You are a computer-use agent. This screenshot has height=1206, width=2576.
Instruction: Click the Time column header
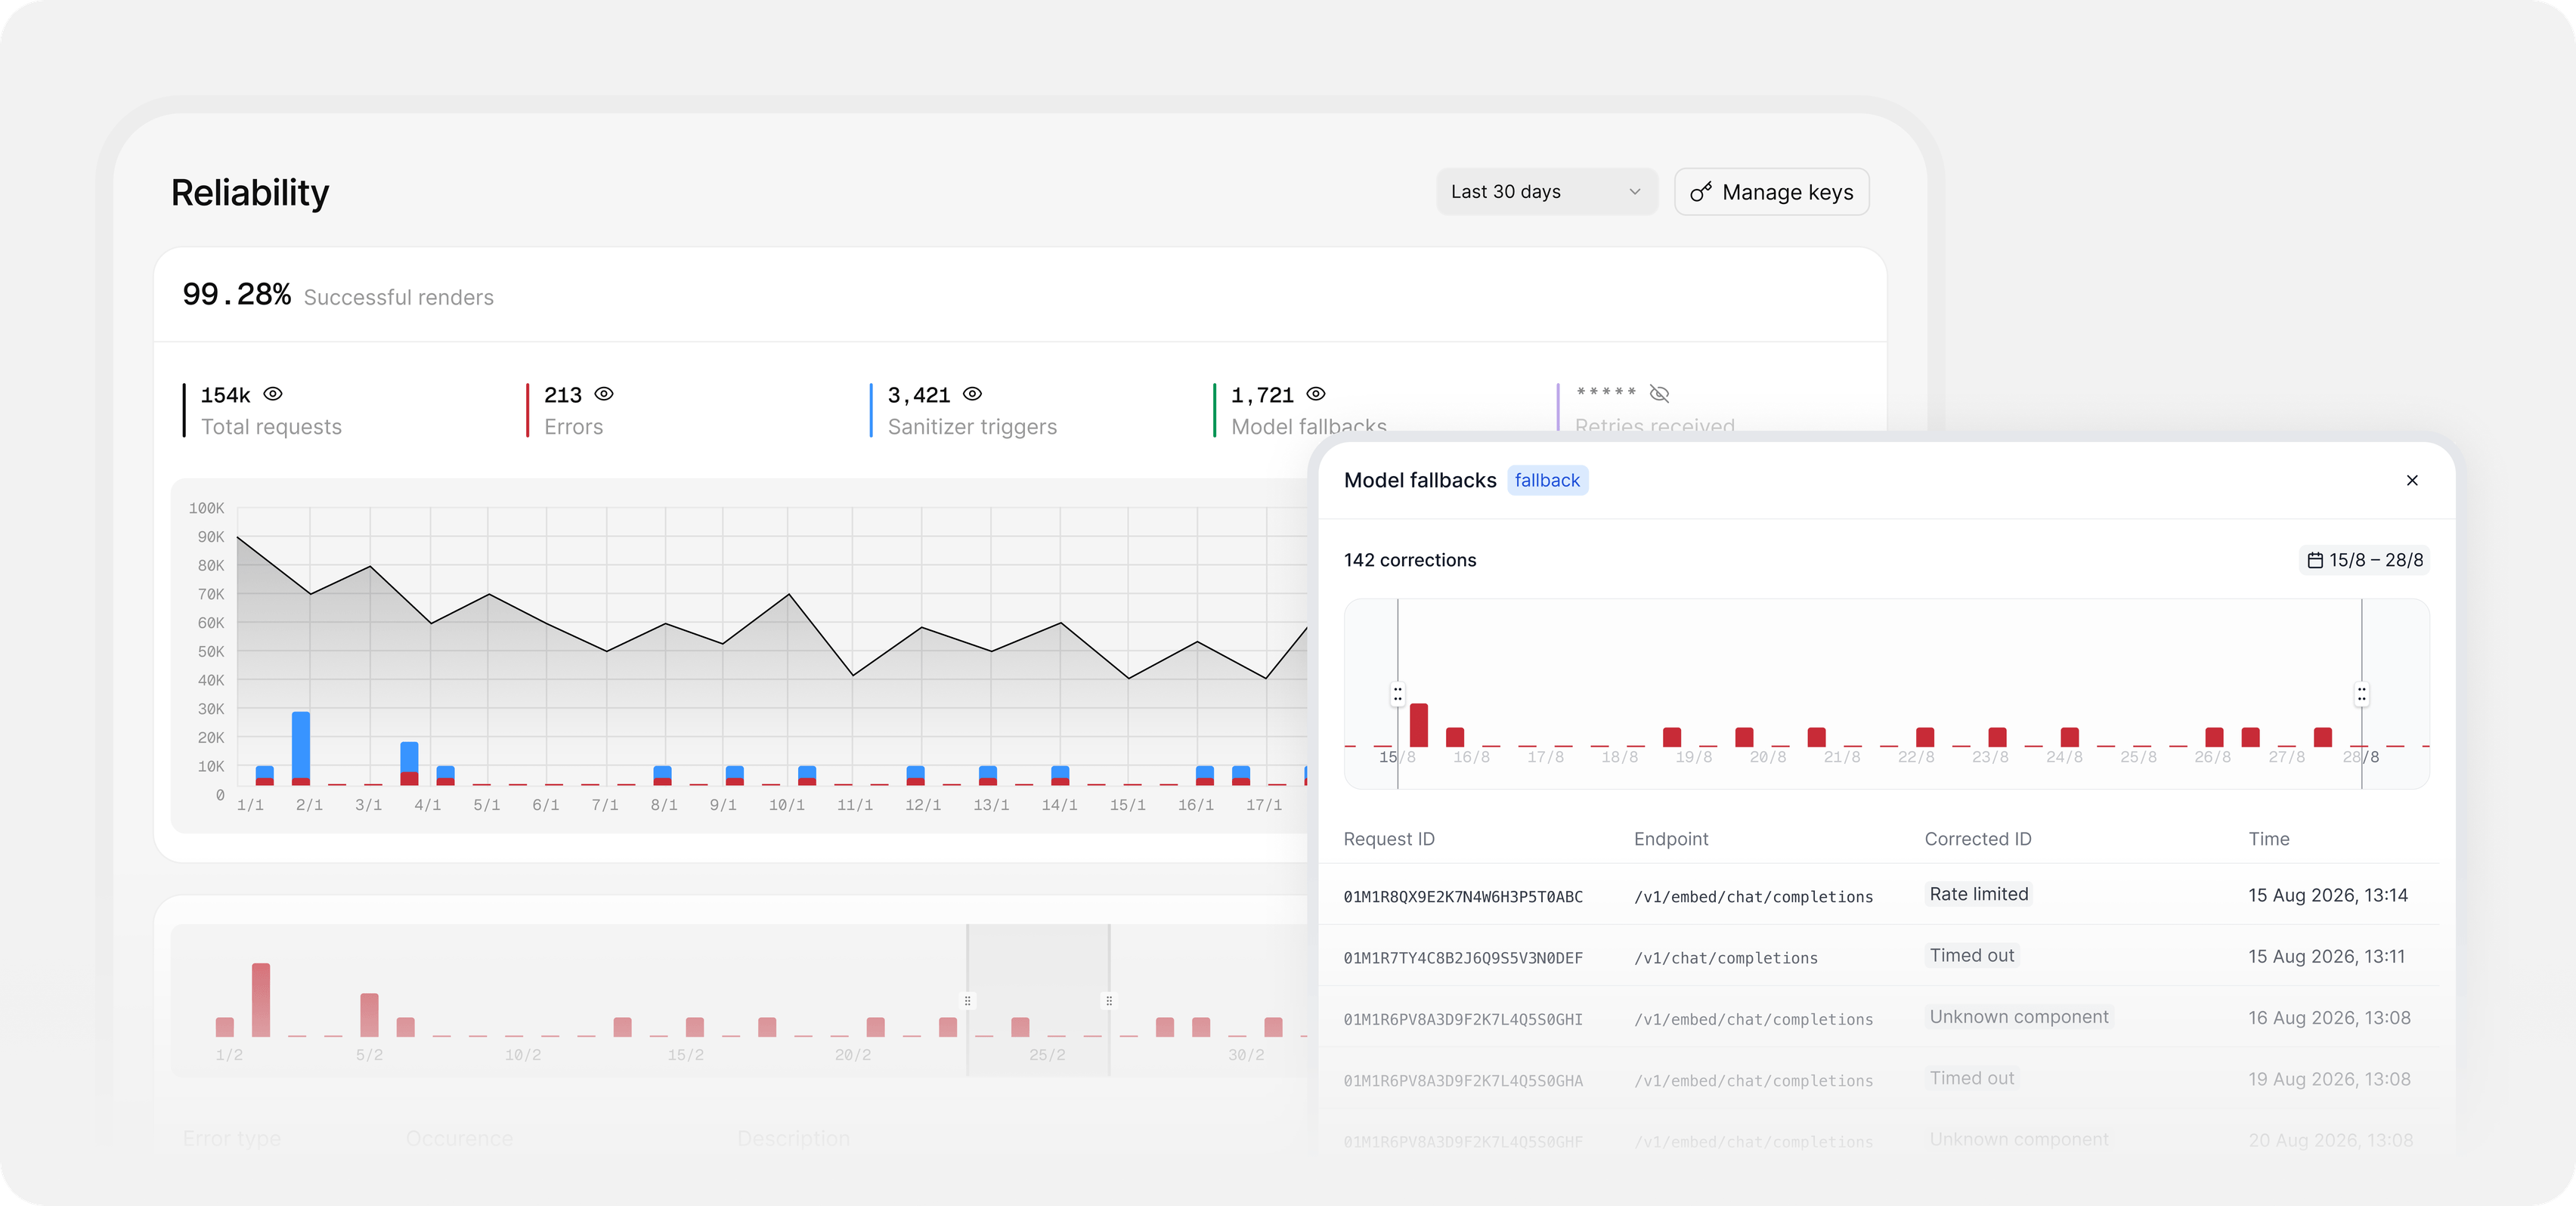click(2268, 839)
